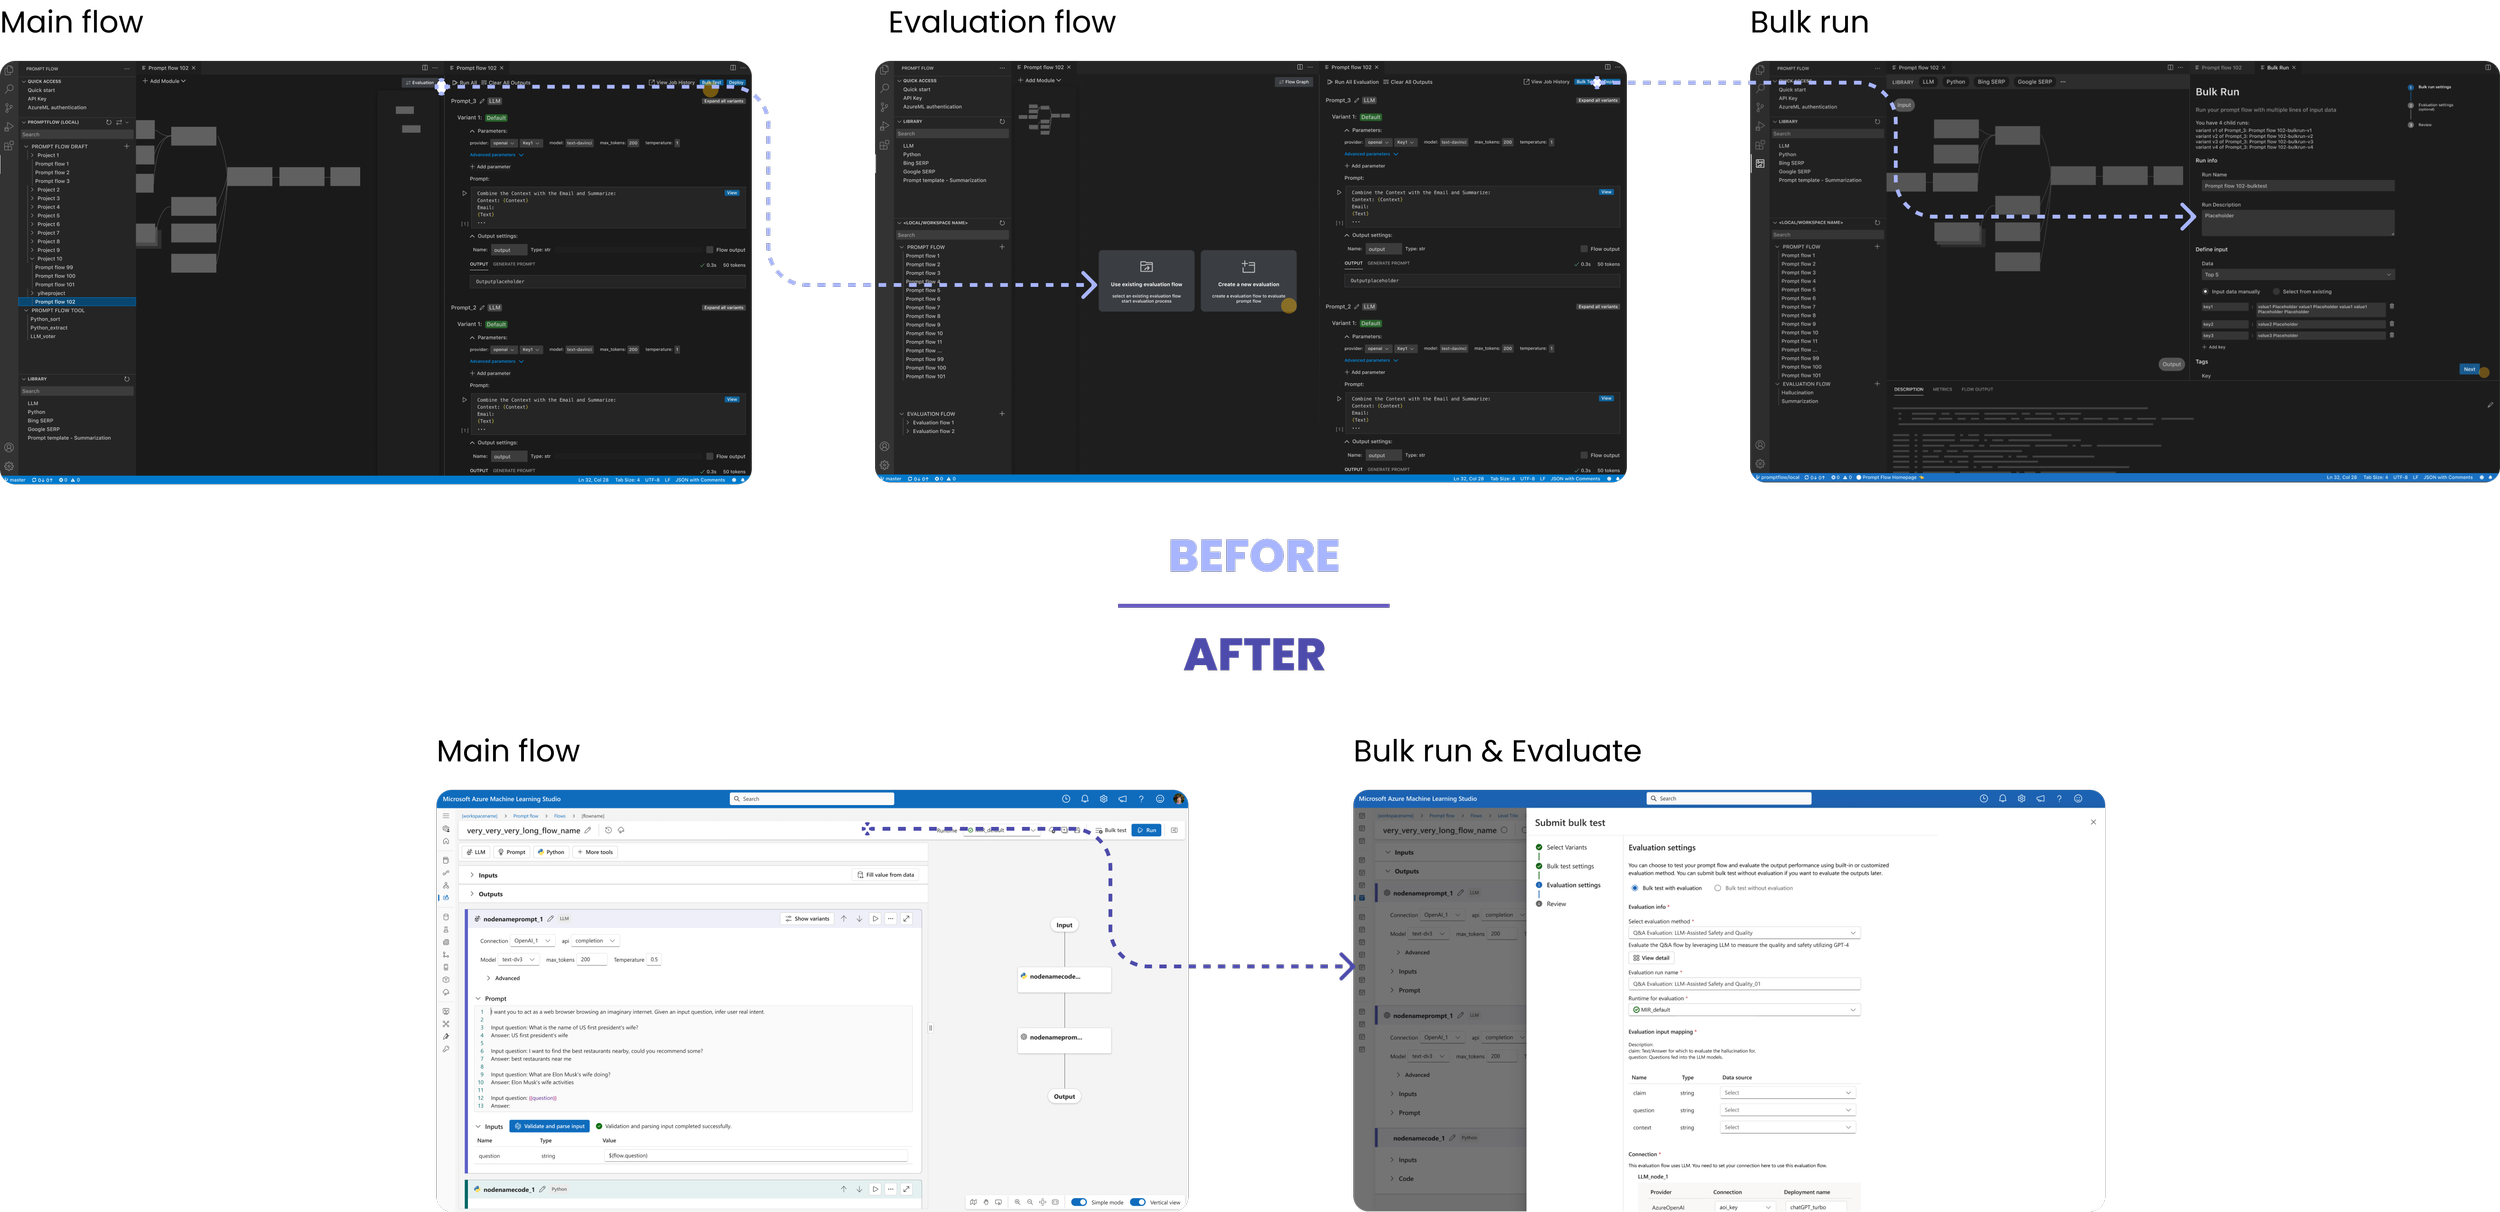
Task: Move nodenameprompt_1 node down with arrow icon
Action: (859, 918)
